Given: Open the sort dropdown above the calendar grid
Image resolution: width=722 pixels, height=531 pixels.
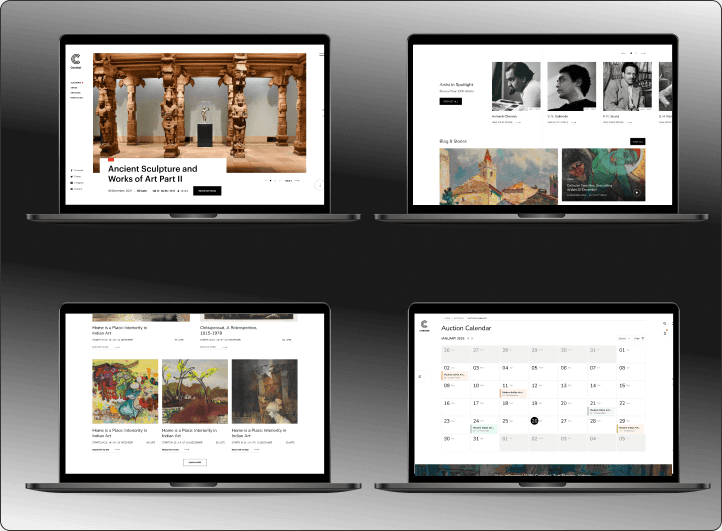Looking at the screenshot, I should (623, 338).
